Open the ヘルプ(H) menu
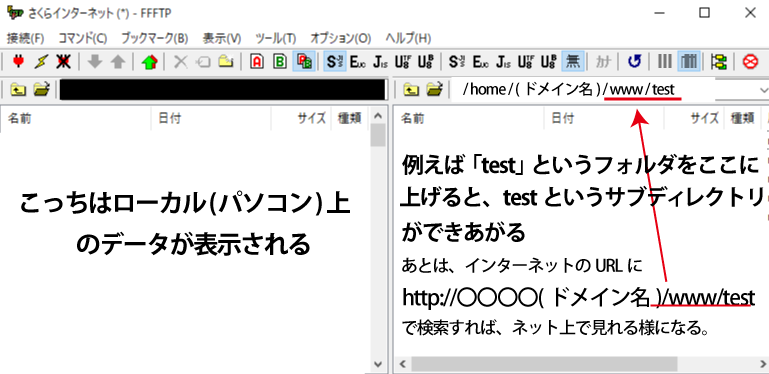 408,38
